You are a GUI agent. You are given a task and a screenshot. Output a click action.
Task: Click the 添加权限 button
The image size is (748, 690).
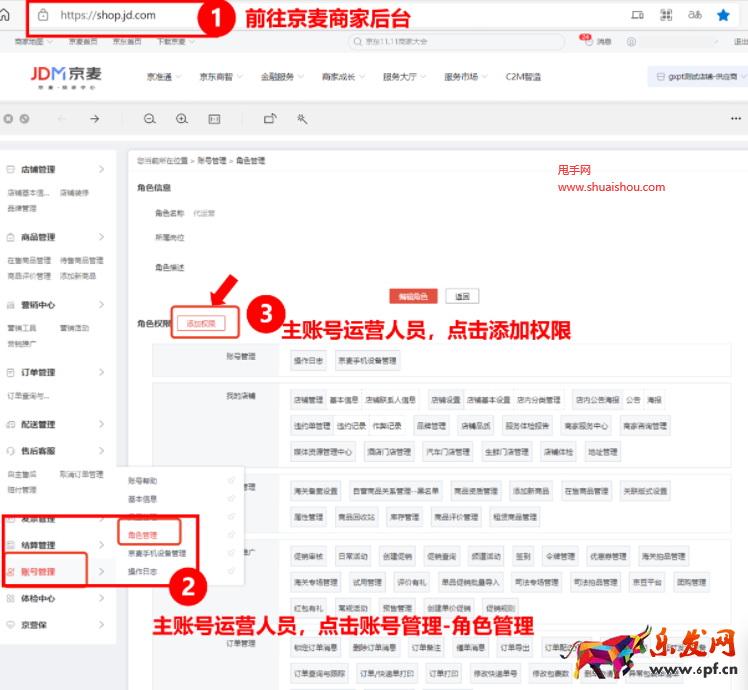point(201,324)
